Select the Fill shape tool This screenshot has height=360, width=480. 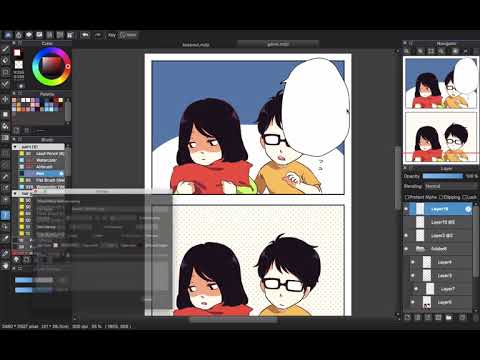coord(5,114)
